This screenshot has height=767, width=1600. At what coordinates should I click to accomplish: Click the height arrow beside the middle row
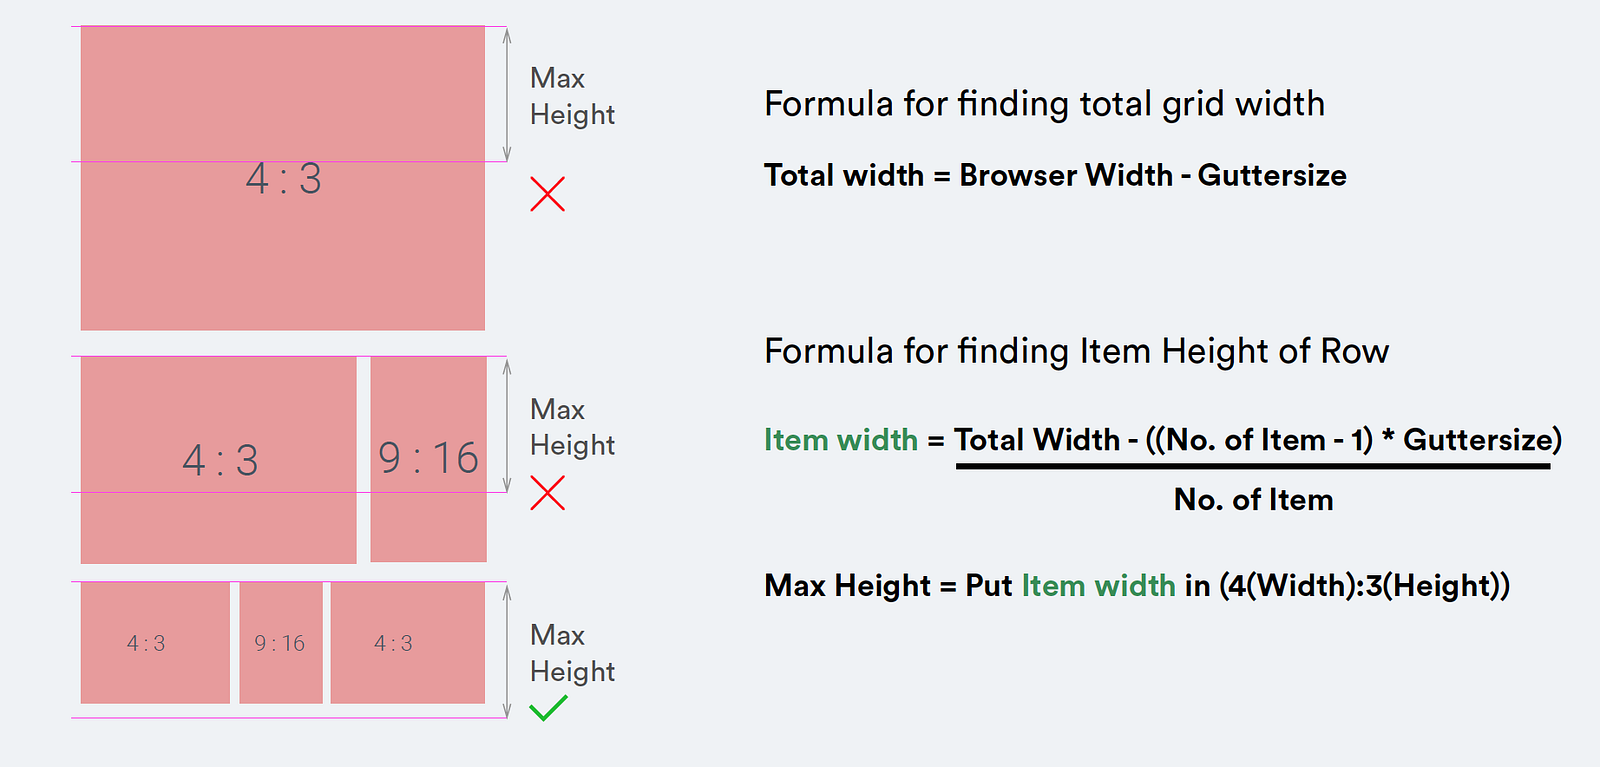click(507, 425)
